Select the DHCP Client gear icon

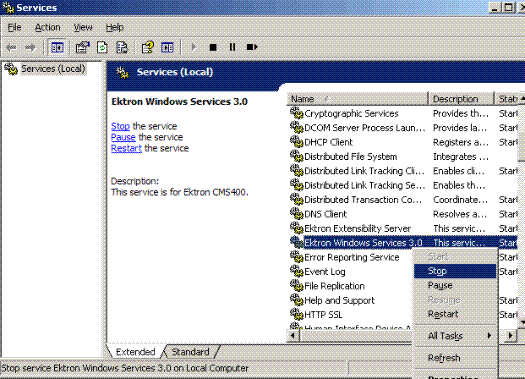tap(297, 142)
